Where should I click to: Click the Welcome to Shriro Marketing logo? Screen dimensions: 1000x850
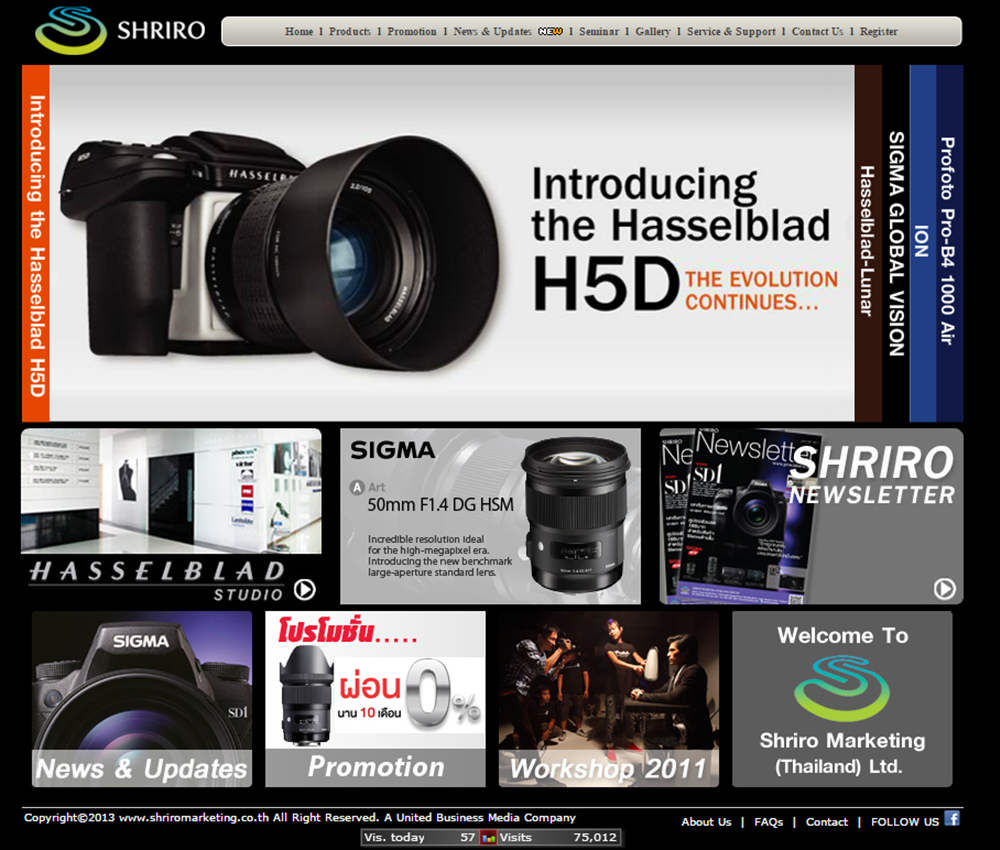841,689
